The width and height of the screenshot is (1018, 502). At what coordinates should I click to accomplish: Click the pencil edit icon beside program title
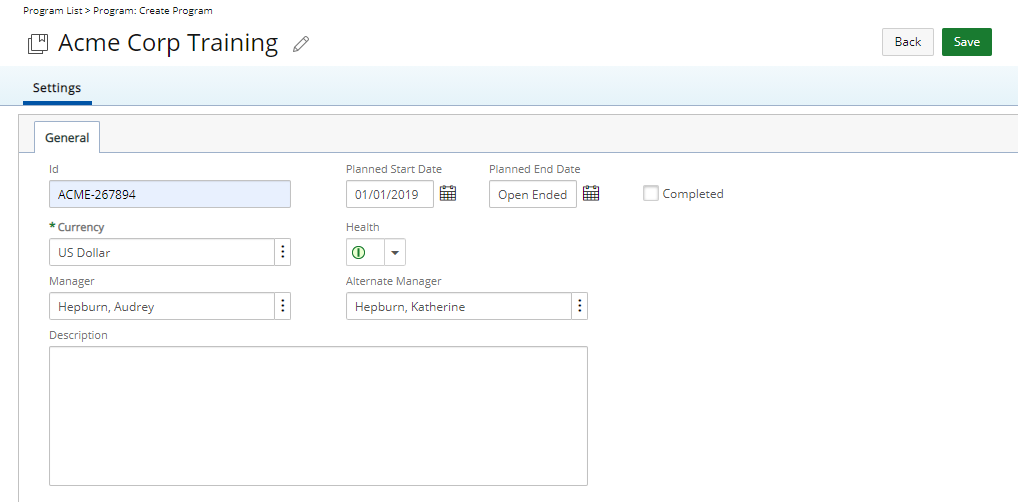coord(301,44)
